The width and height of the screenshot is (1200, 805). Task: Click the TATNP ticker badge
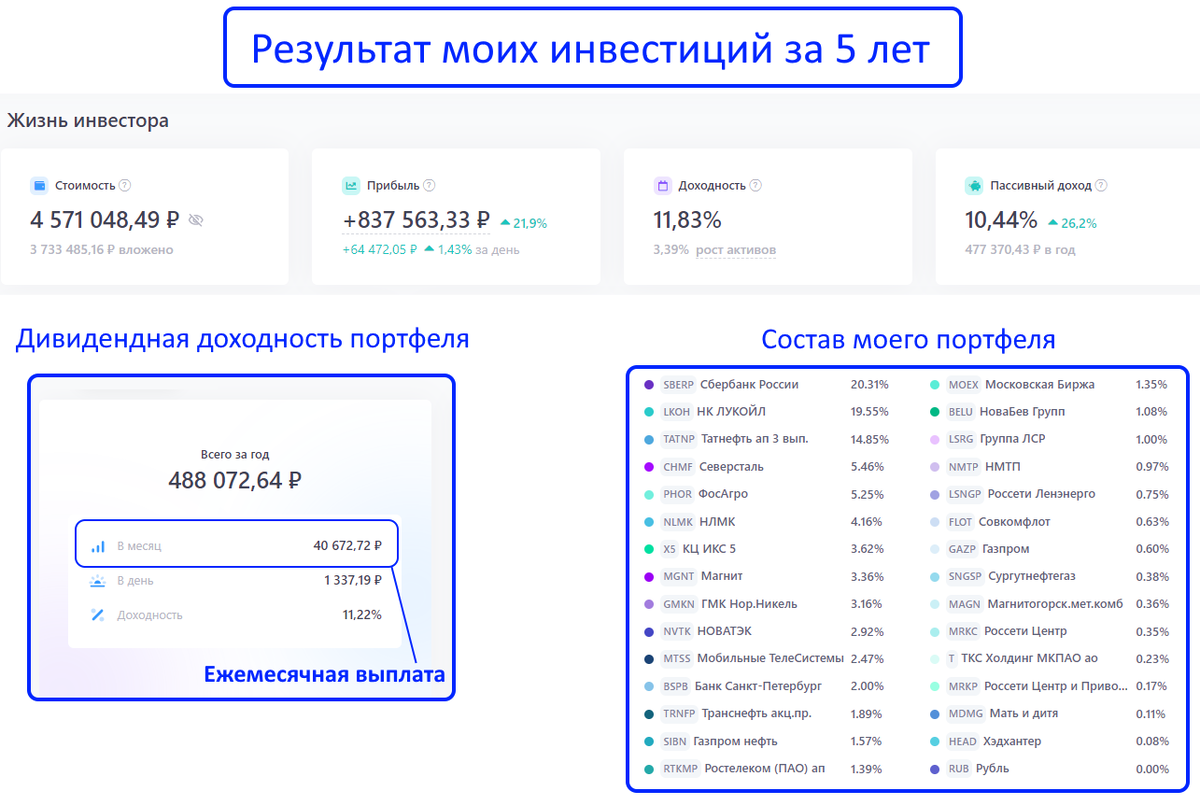click(679, 439)
